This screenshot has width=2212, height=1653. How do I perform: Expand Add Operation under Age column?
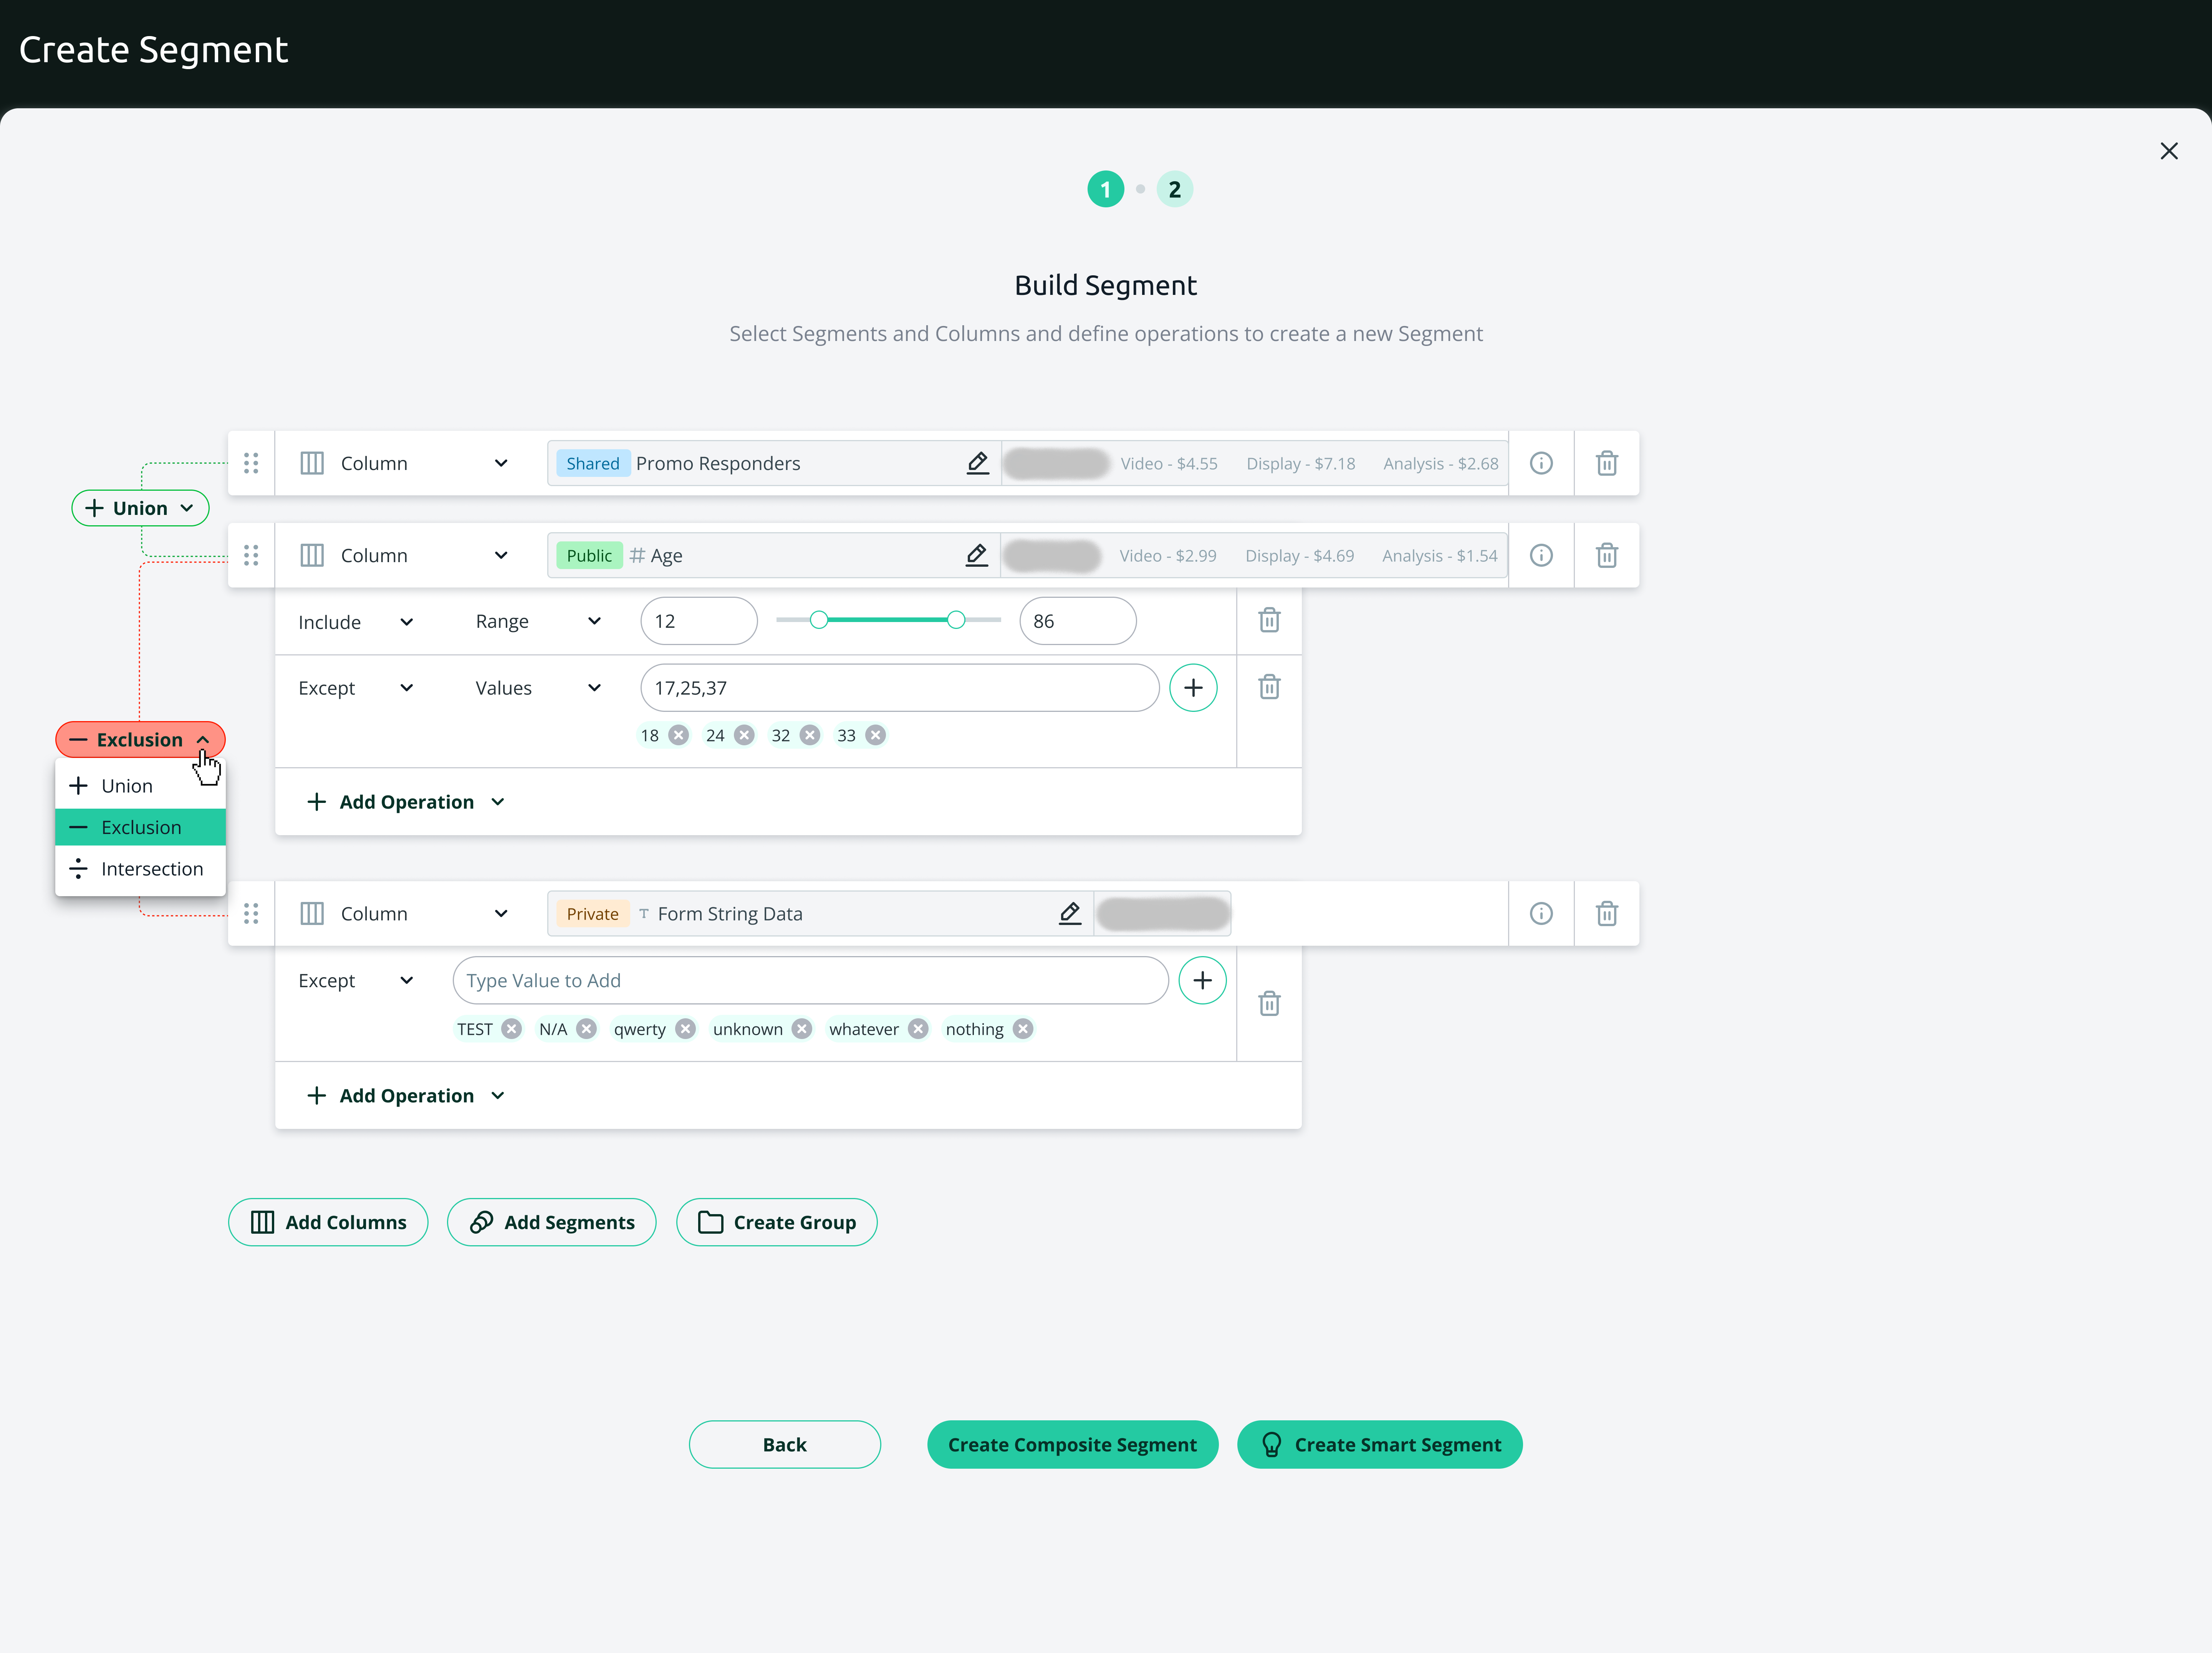point(405,802)
